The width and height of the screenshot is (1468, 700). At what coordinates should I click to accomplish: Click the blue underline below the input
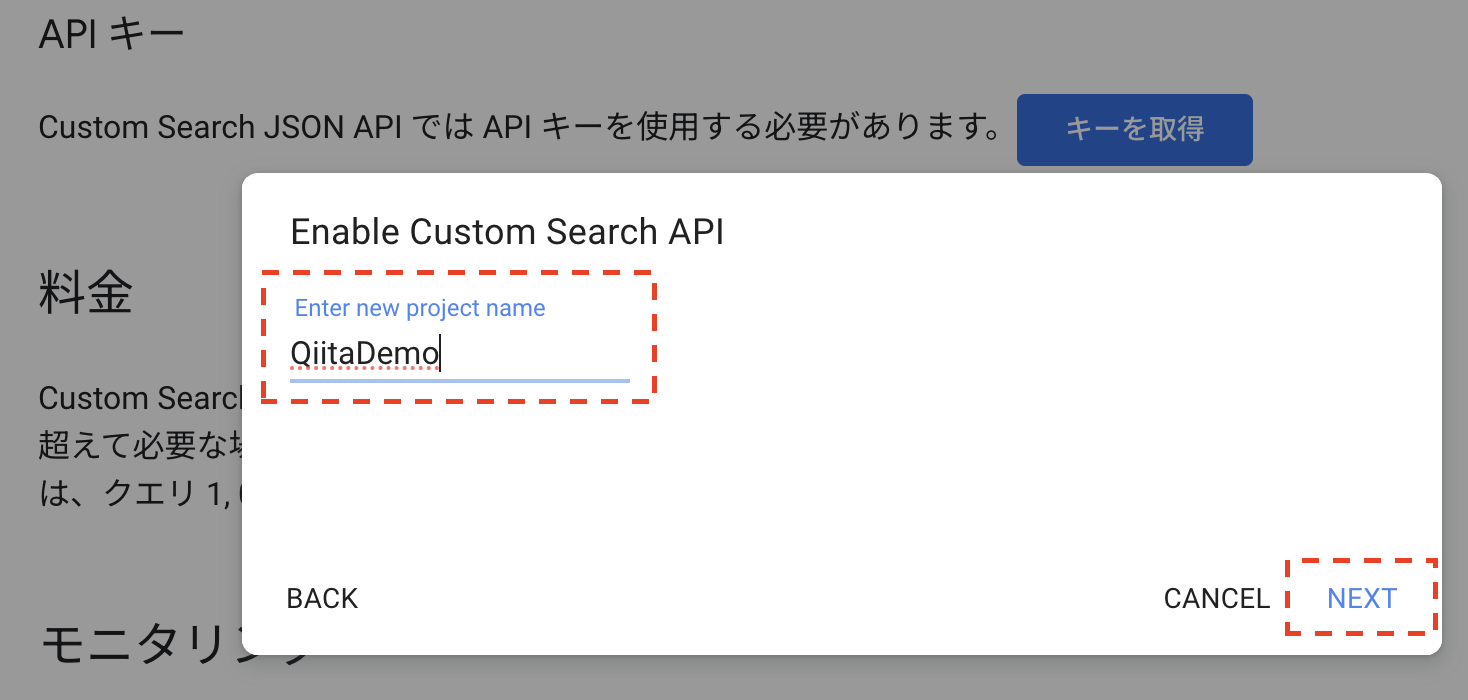pos(460,381)
